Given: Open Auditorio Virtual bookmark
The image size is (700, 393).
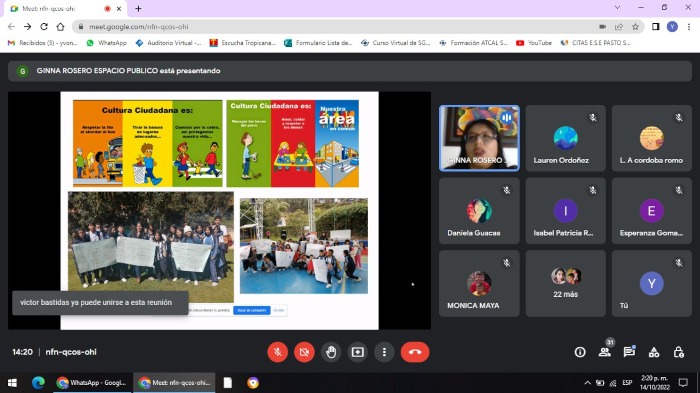Looking at the screenshot, I should (168, 43).
